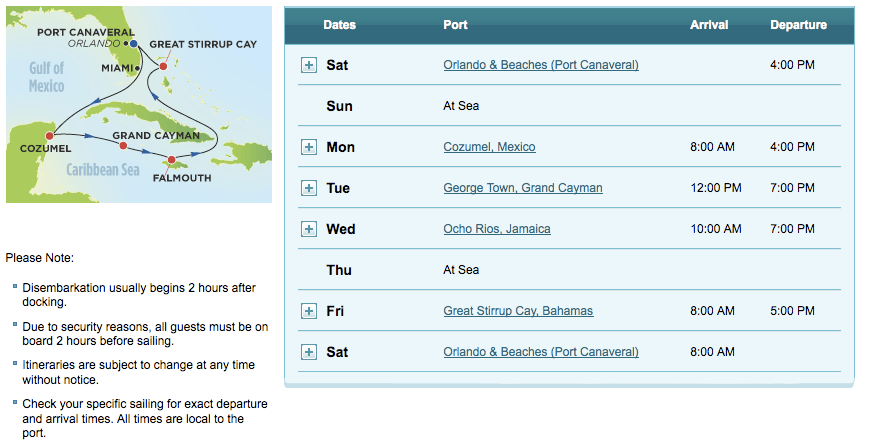Open George Town, Grand Cayman link
Image resolution: width=882 pixels, height=445 pixels.
(x=523, y=188)
